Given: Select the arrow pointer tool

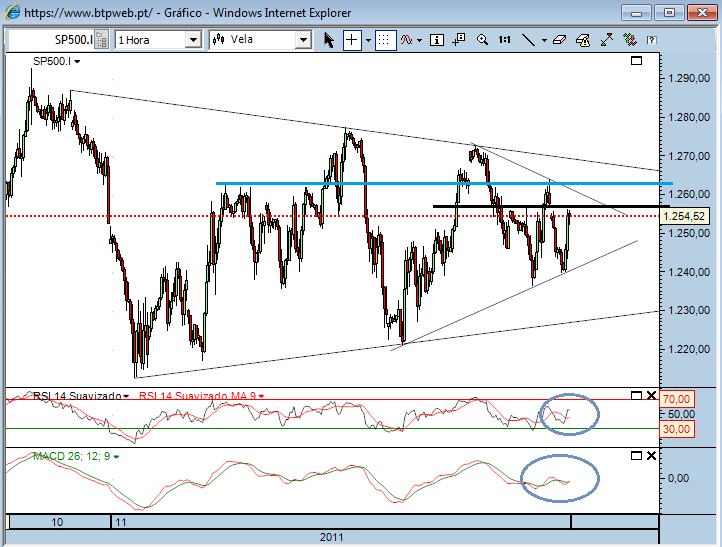Looking at the screenshot, I should 328,40.
